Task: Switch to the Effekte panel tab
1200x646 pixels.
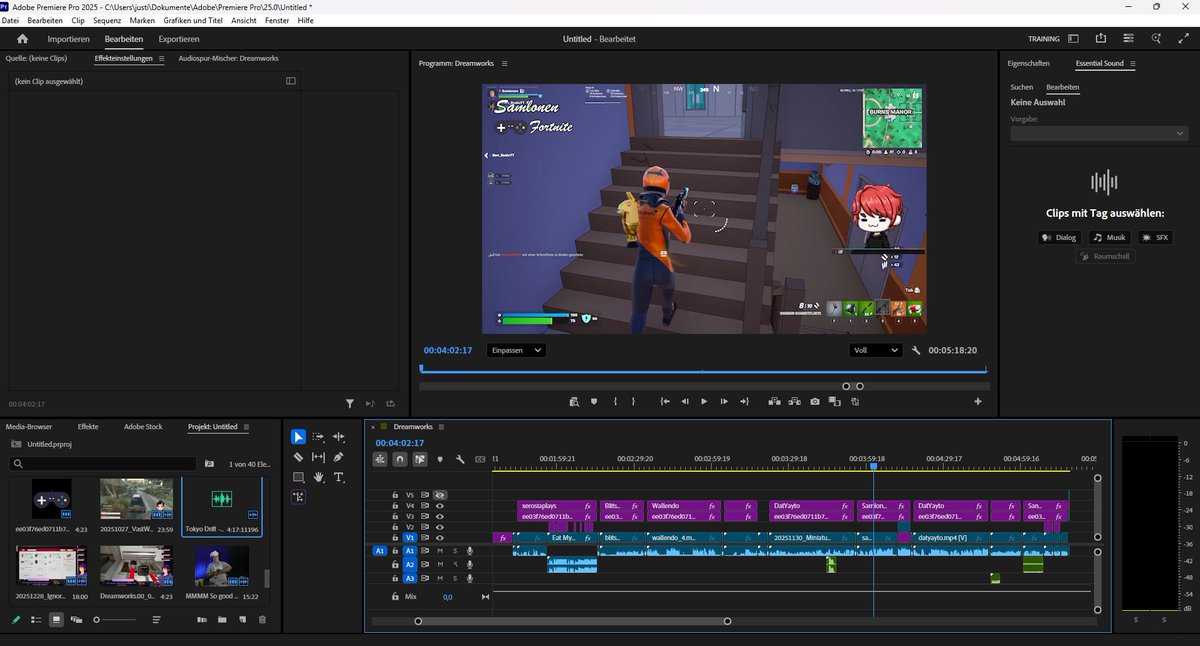Action: (x=88, y=427)
